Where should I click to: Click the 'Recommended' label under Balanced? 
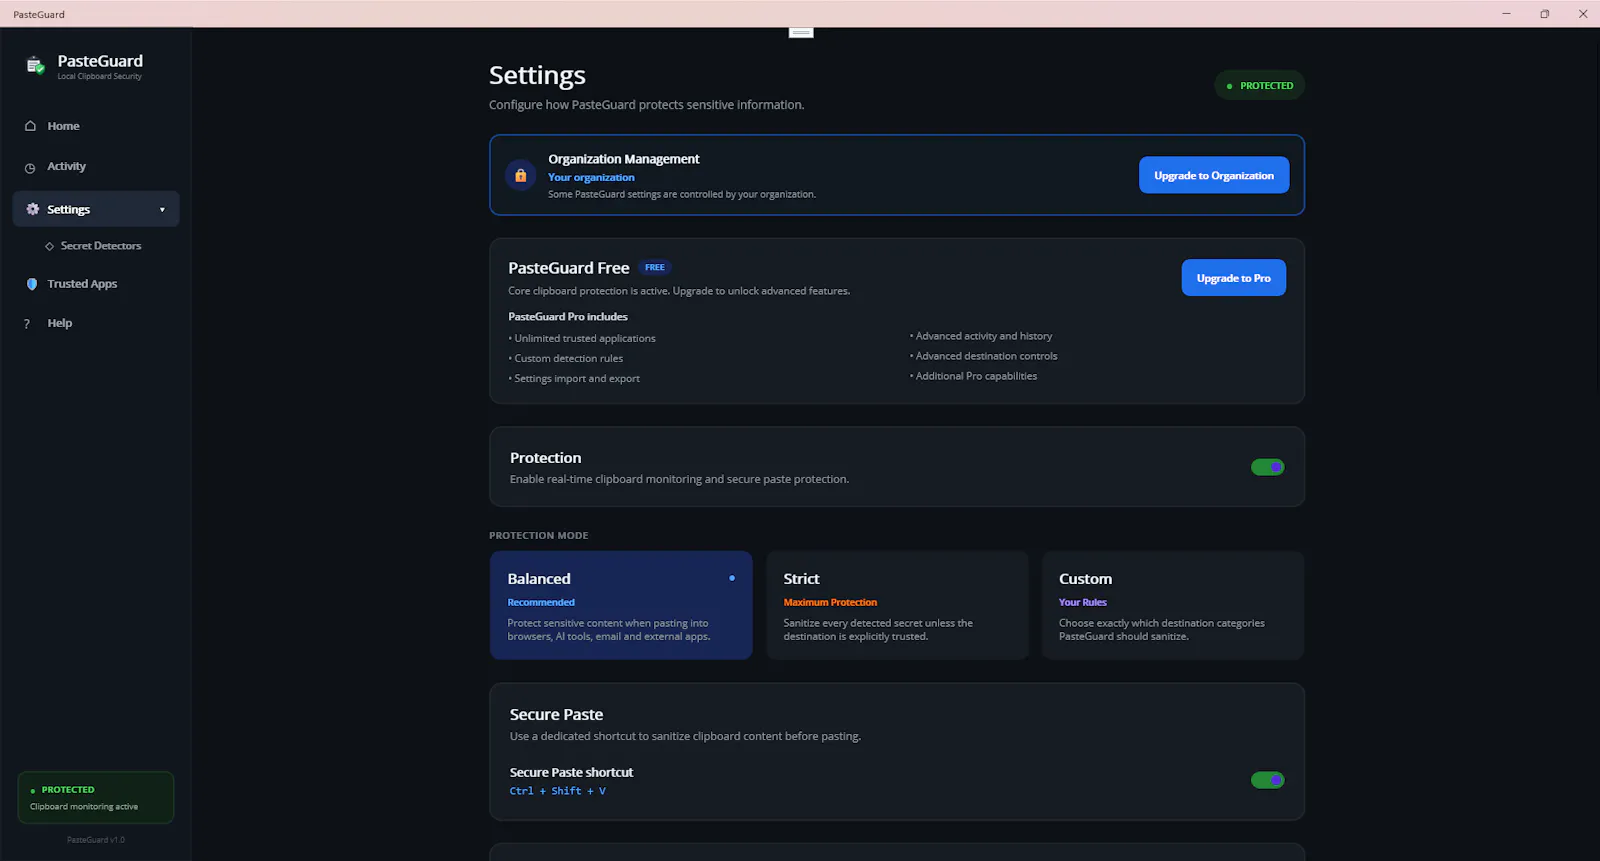(541, 602)
